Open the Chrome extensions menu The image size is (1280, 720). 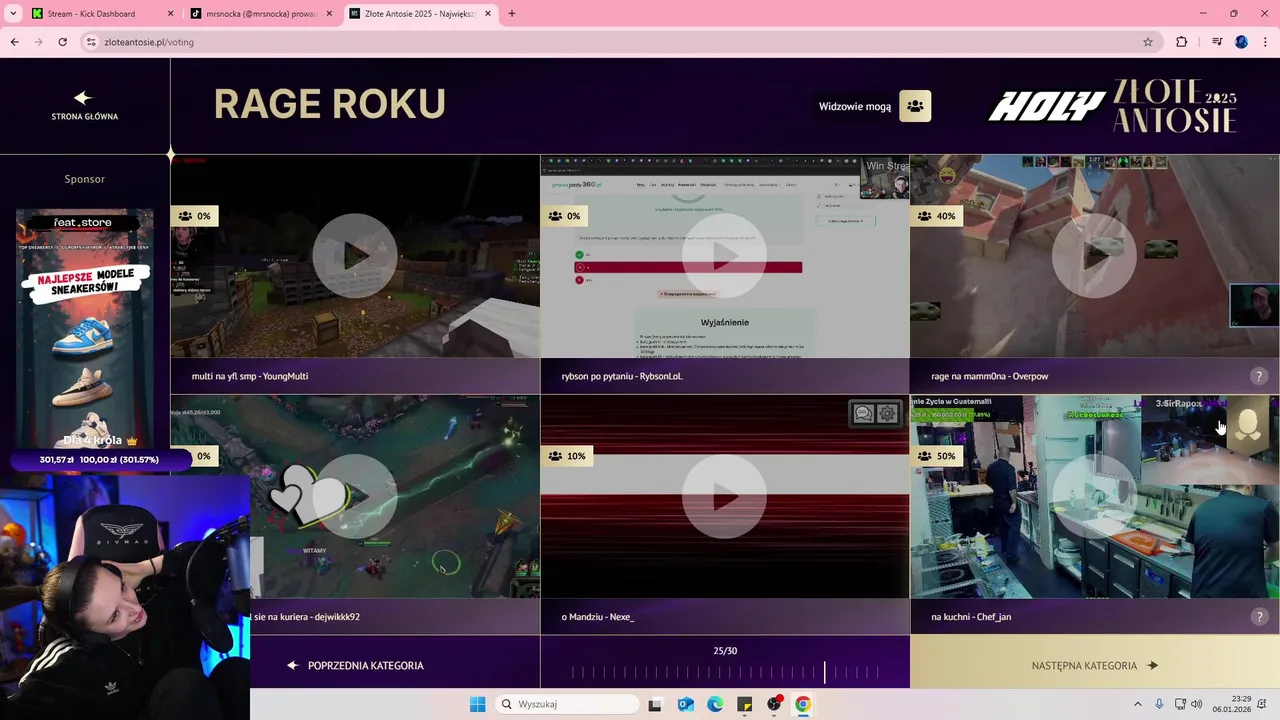click(x=1182, y=42)
